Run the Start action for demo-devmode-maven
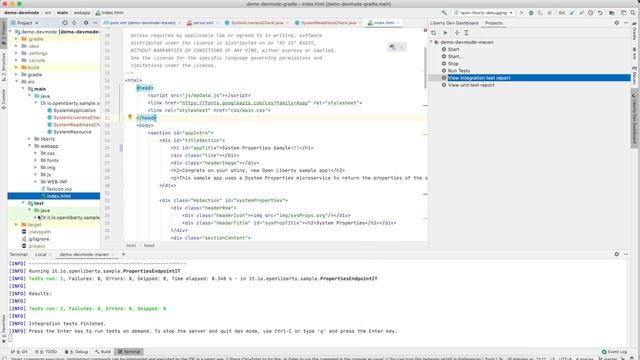Viewport: 640px width, 360px height. coord(453,49)
